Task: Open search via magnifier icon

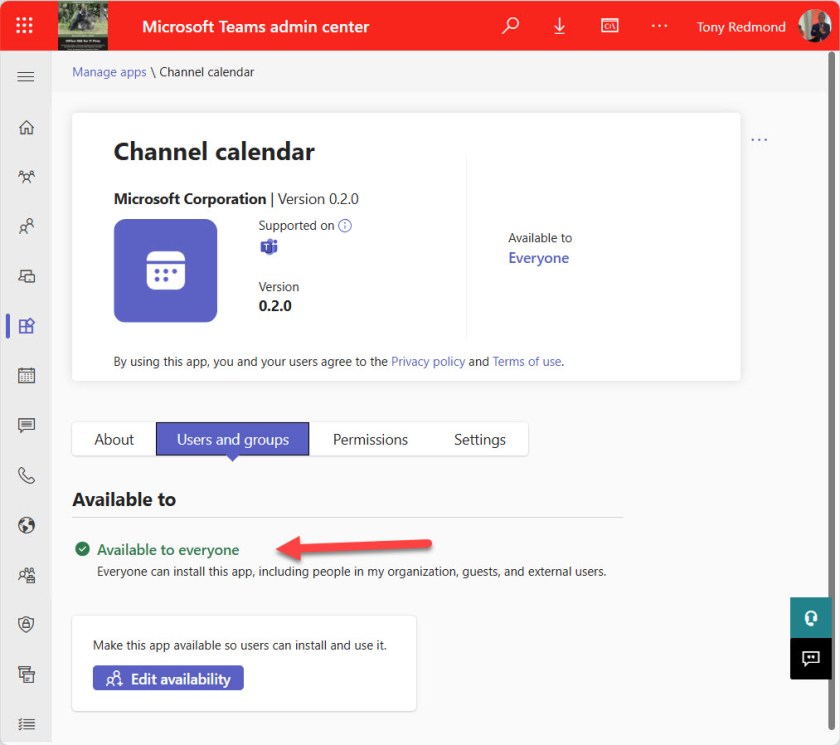Action: [510, 25]
